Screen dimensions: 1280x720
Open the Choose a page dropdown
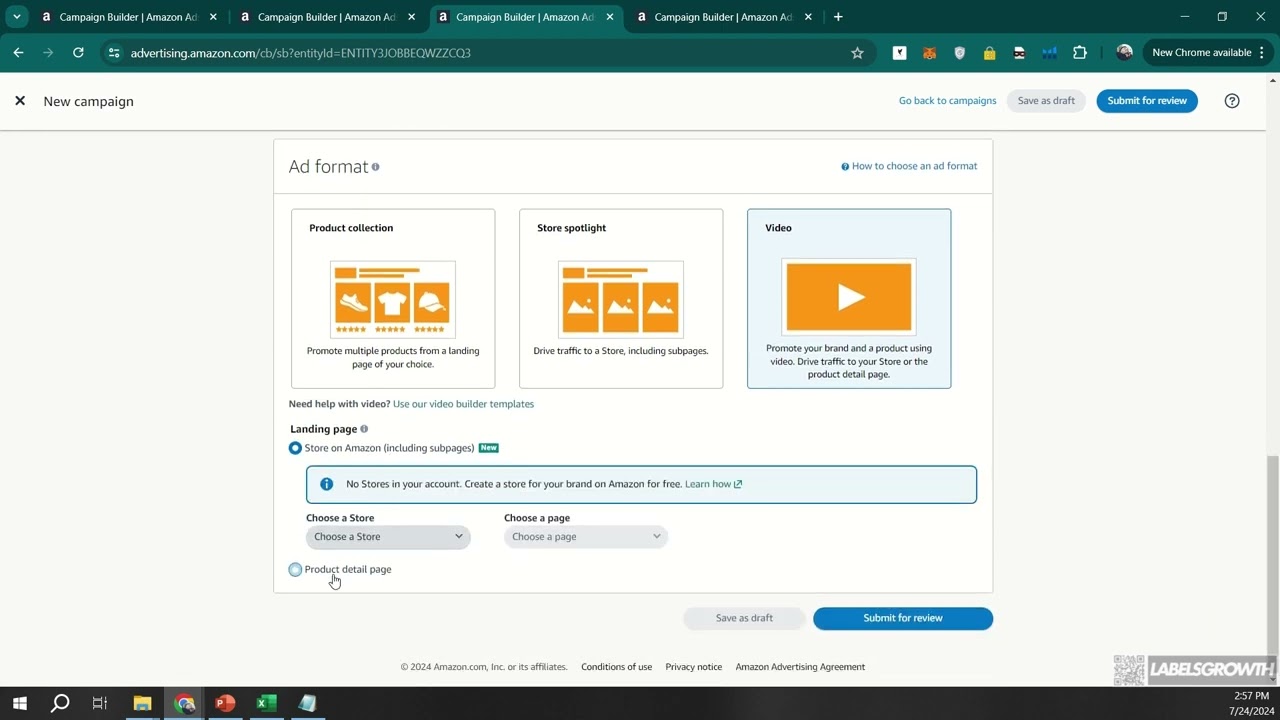tap(586, 537)
